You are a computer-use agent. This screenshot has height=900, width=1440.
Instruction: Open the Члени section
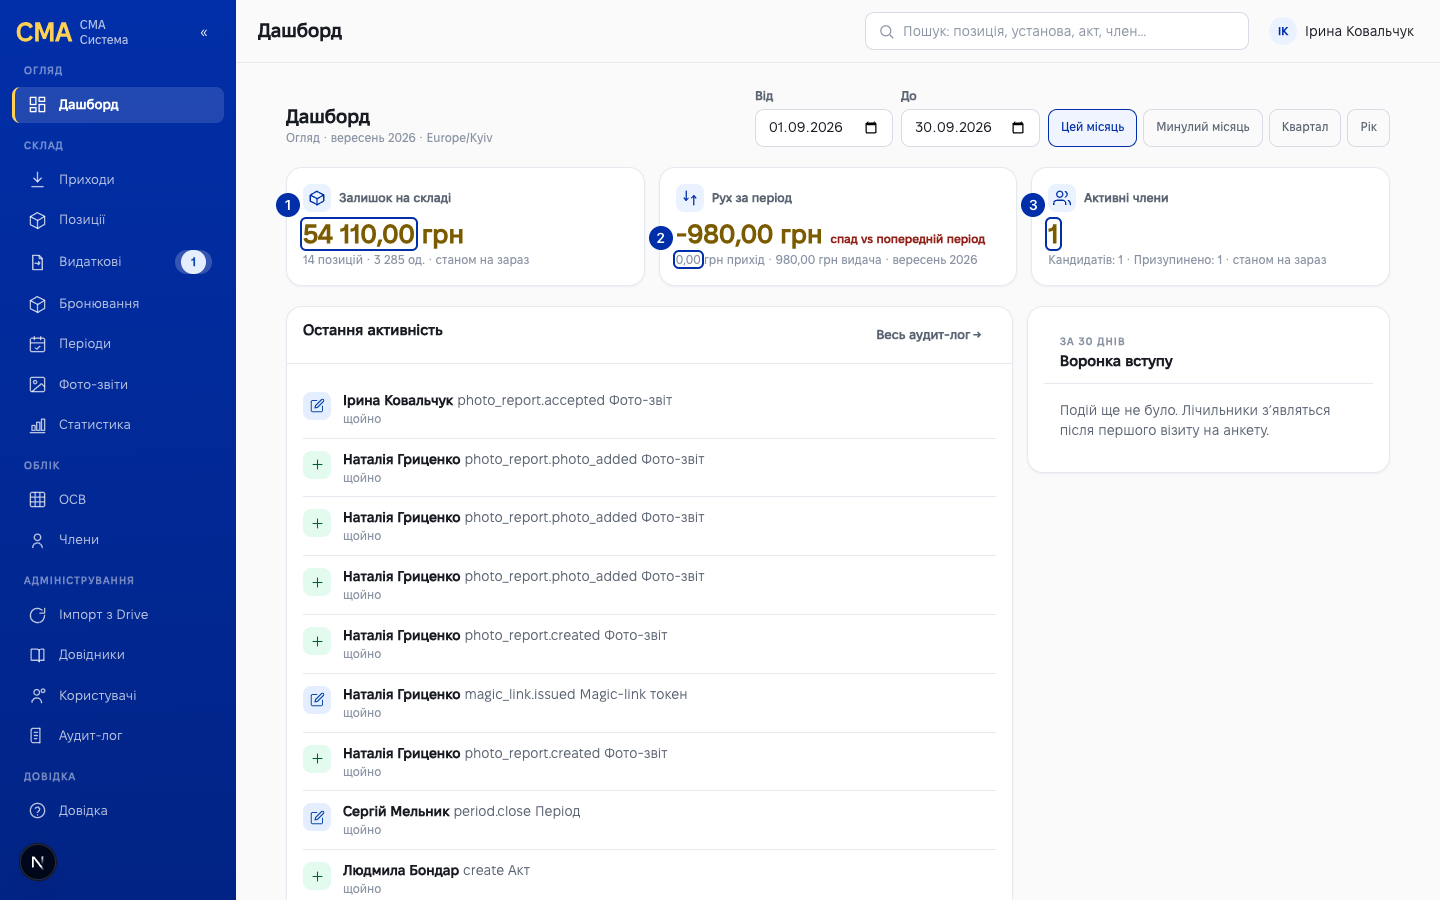point(118,540)
